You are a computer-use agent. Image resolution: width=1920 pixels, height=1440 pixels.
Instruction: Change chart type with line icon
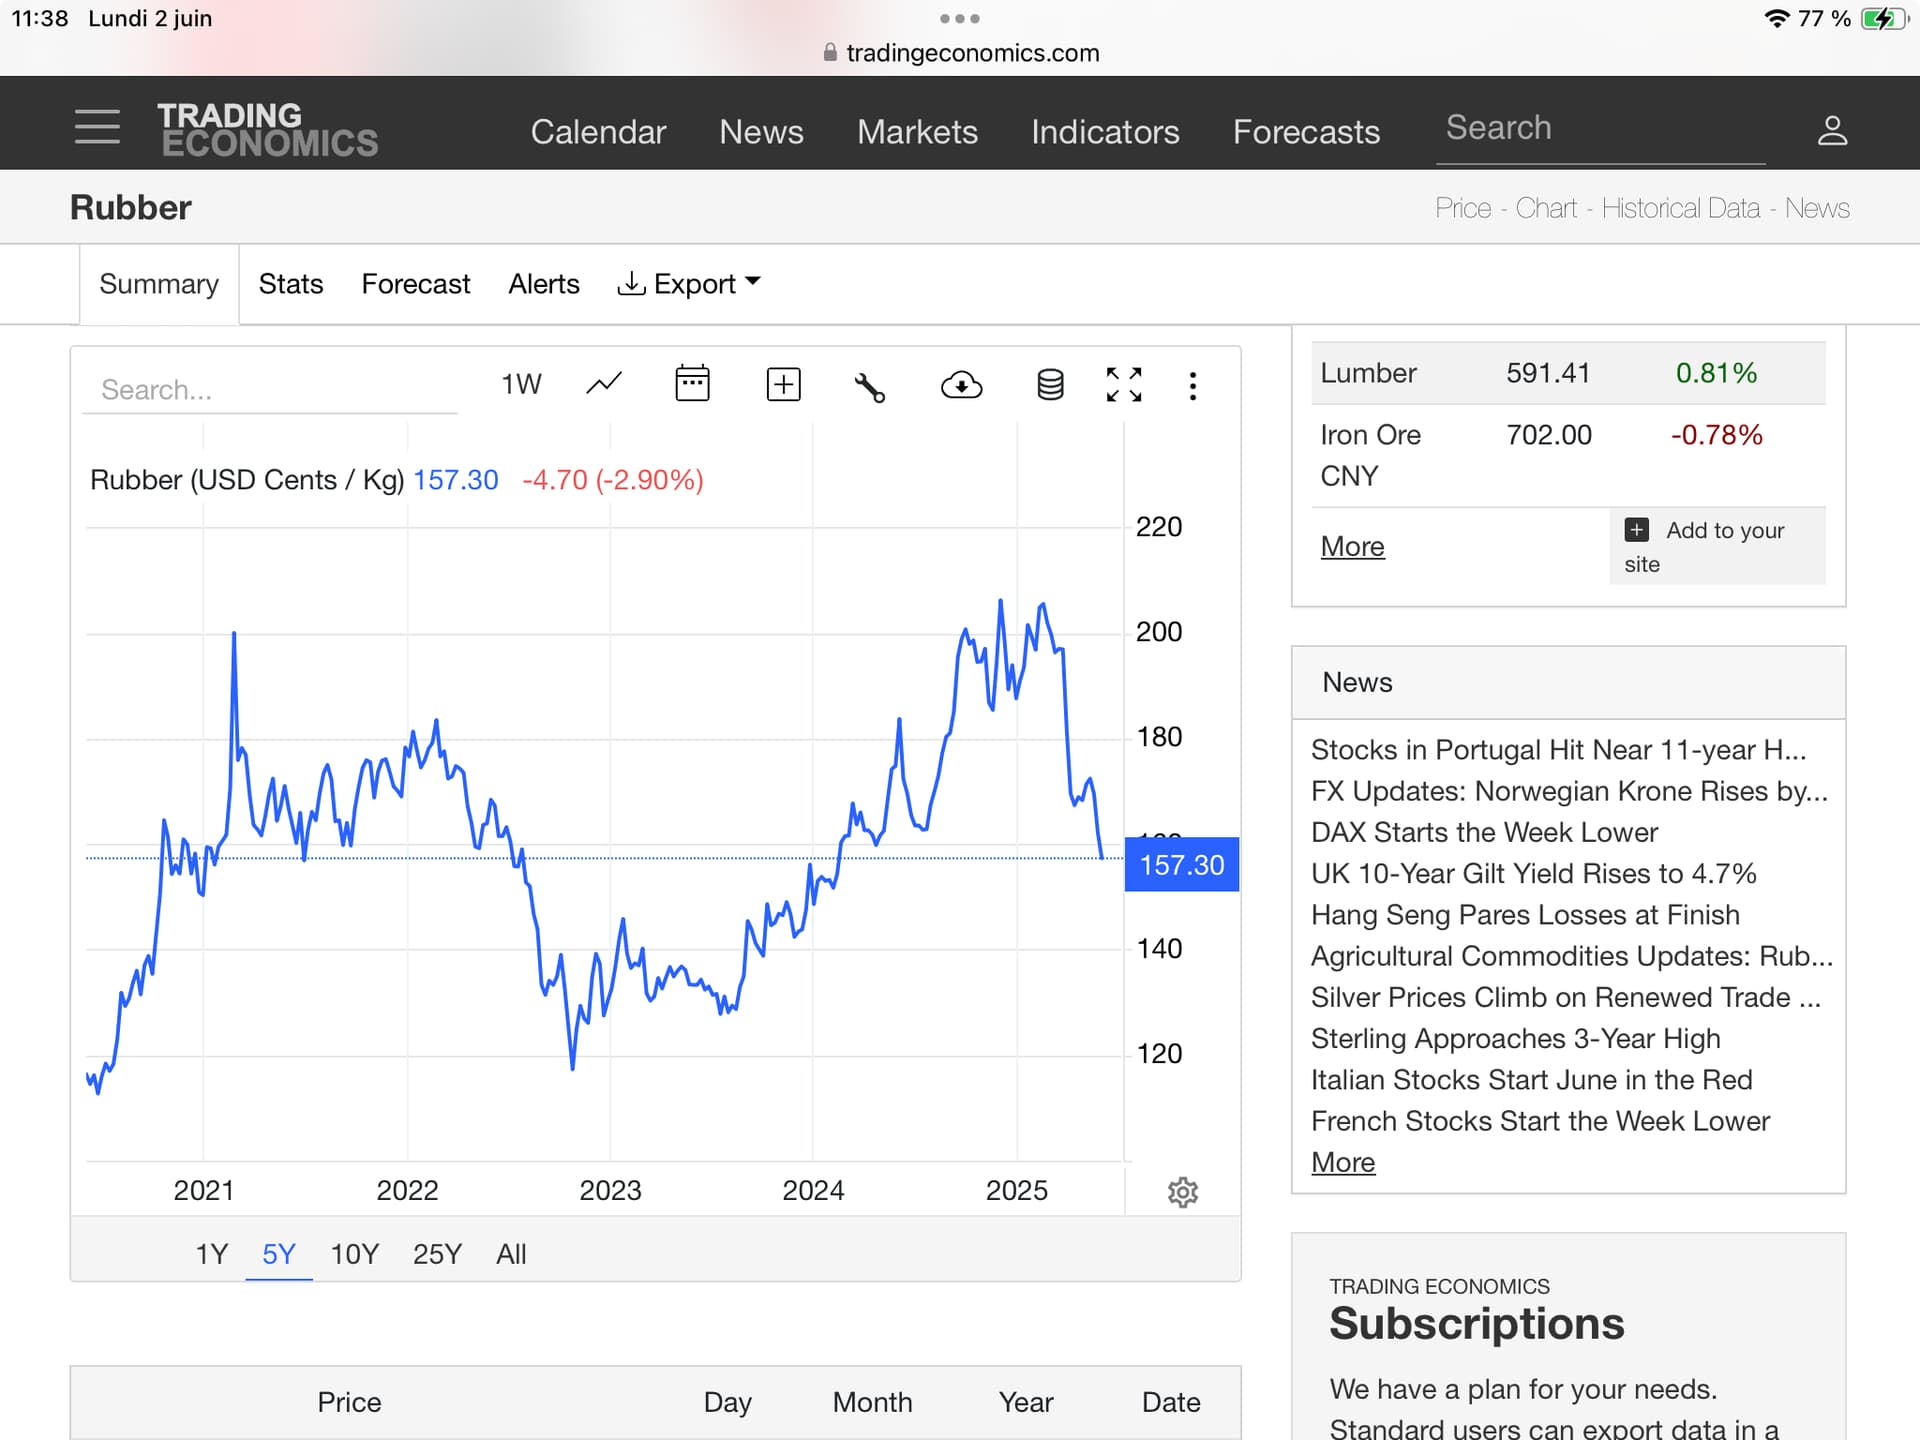click(603, 384)
